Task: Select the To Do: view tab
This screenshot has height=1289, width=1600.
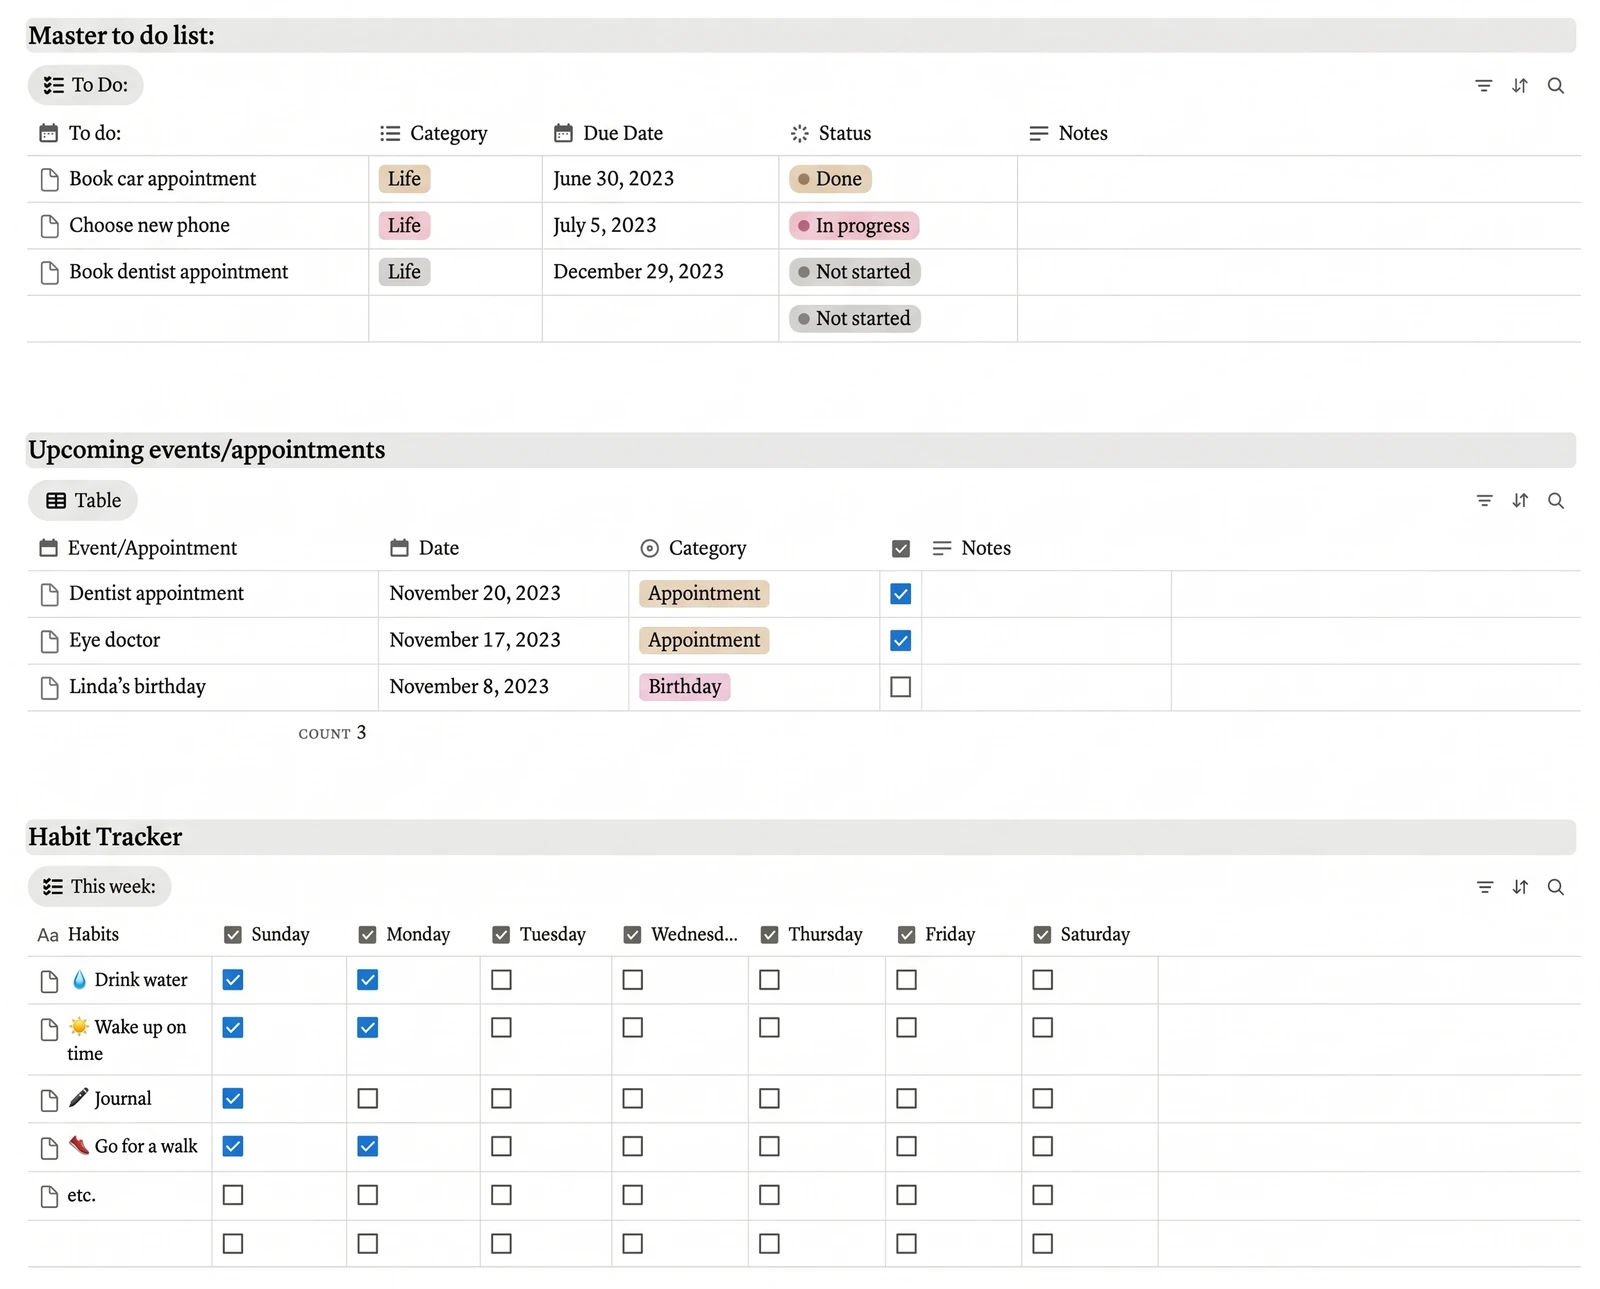Action: pyautogui.click(x=86, y=85)
